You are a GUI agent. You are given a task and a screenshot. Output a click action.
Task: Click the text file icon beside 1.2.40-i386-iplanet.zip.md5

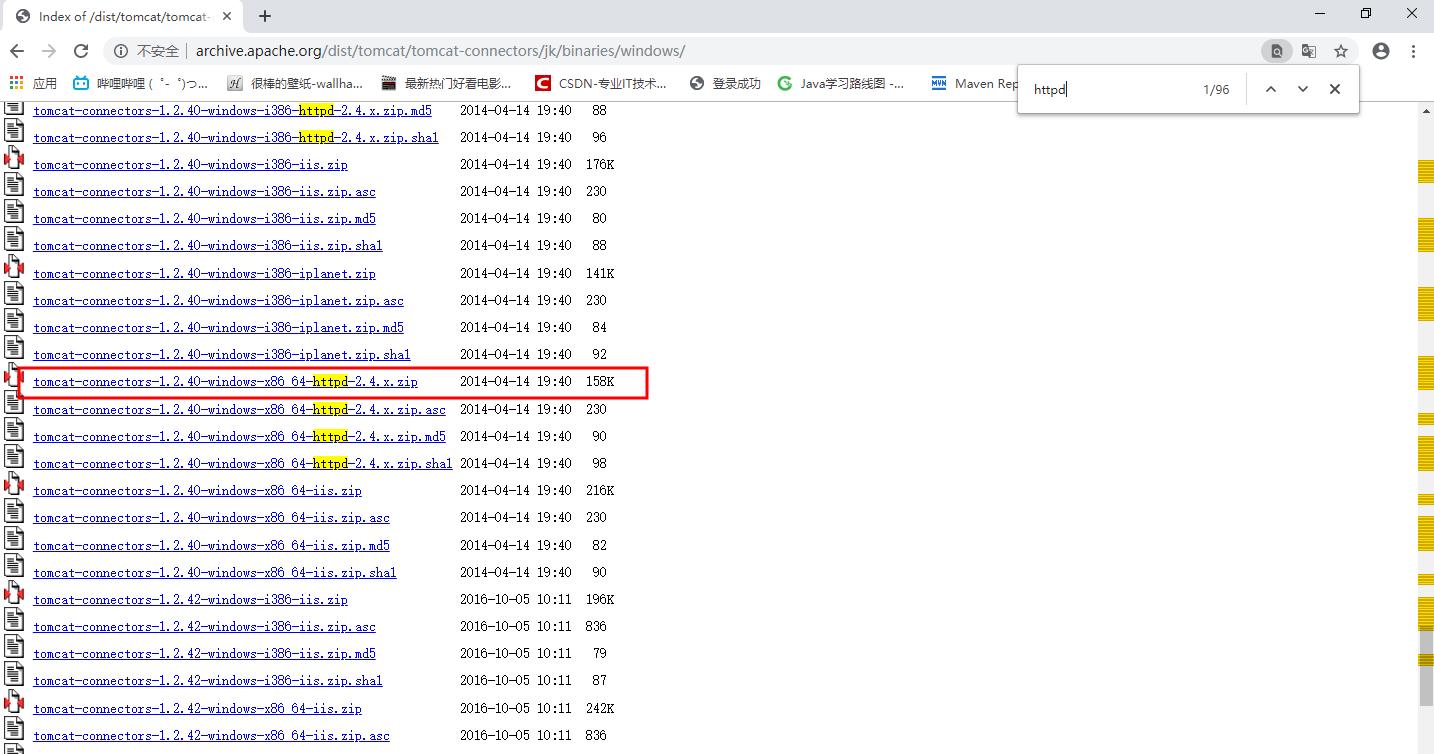click(14, 321)
